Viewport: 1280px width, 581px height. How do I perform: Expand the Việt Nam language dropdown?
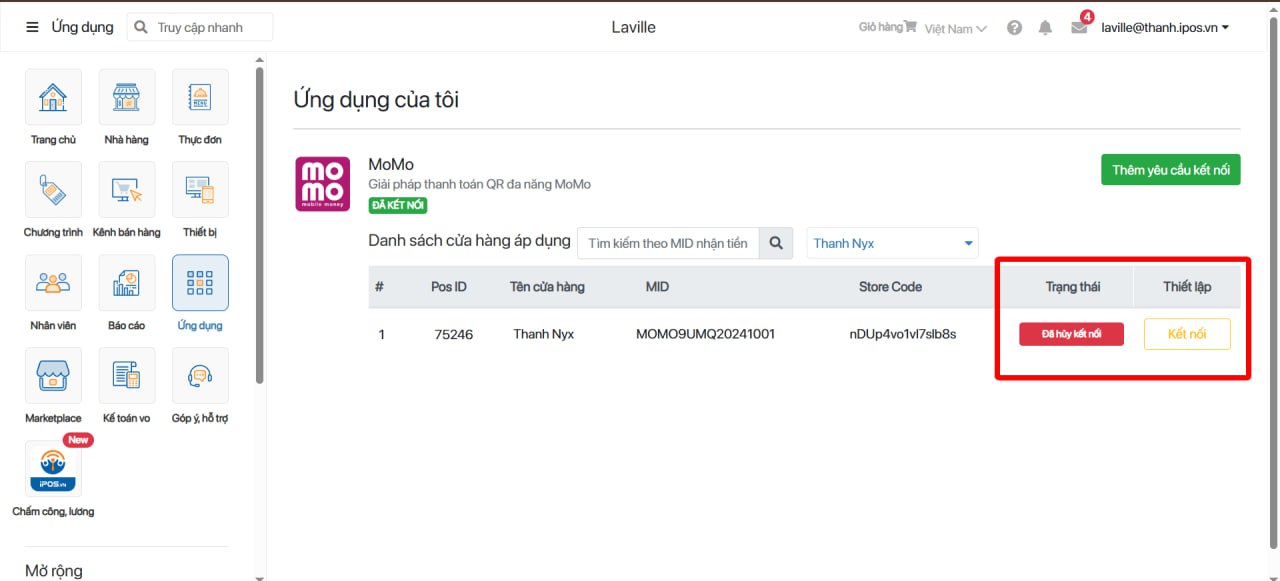click(955, 29)
